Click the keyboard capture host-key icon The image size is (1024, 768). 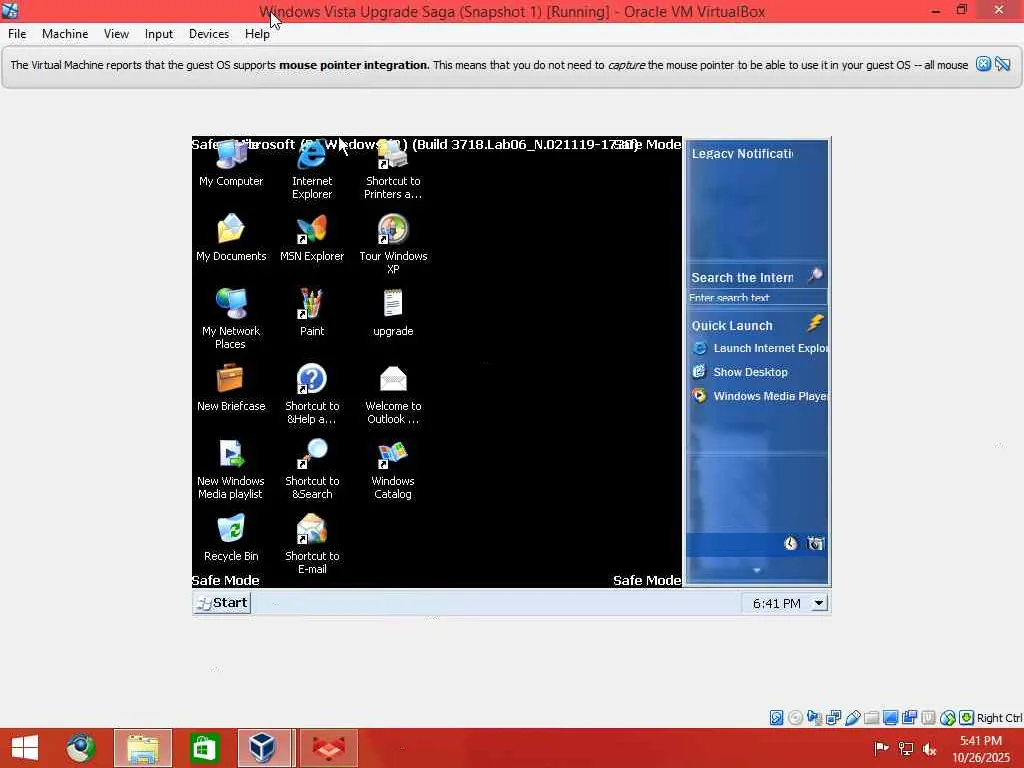pos(967,718)
